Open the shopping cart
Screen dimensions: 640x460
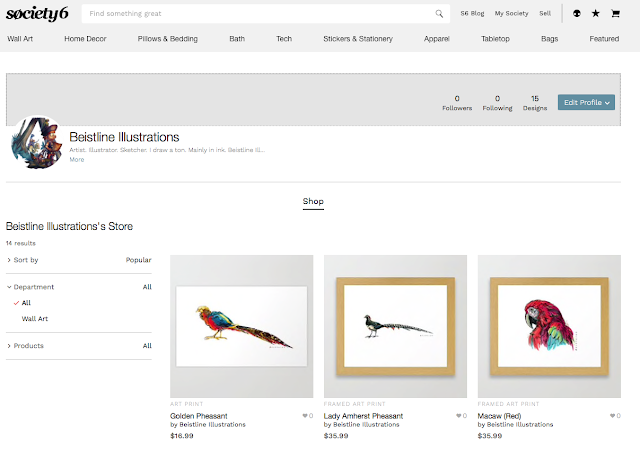(x=617, y=14)
